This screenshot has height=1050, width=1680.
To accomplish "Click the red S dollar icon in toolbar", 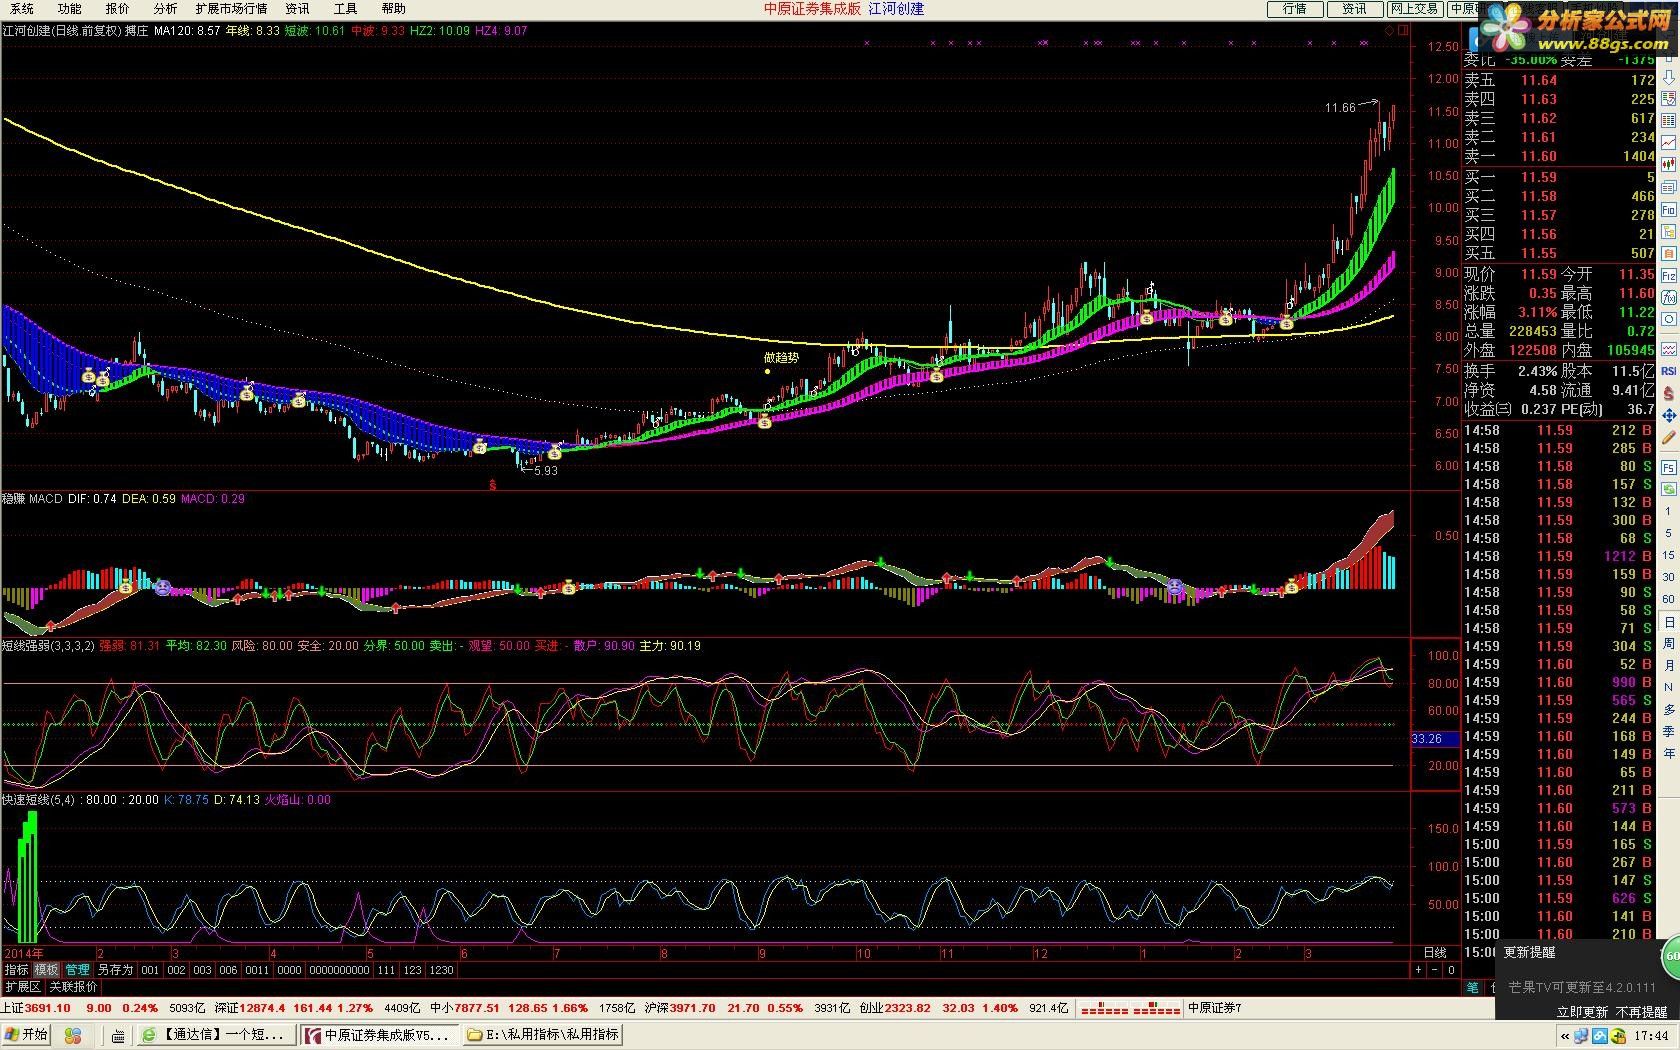I will pyautogui.click(x=1668, y=393).
